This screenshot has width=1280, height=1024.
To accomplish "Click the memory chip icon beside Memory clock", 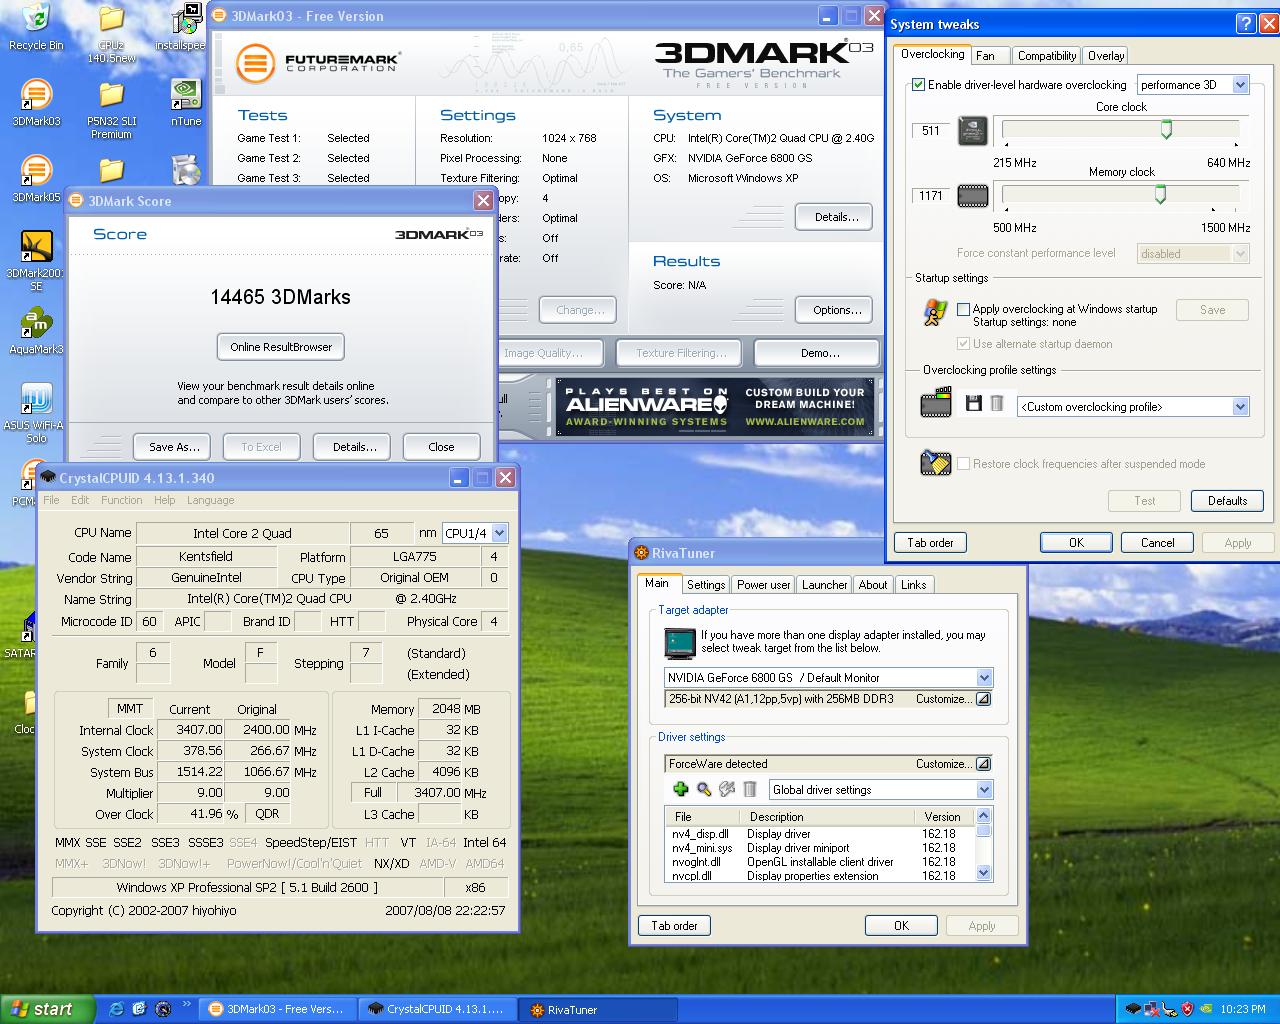I will coord(973,196).
